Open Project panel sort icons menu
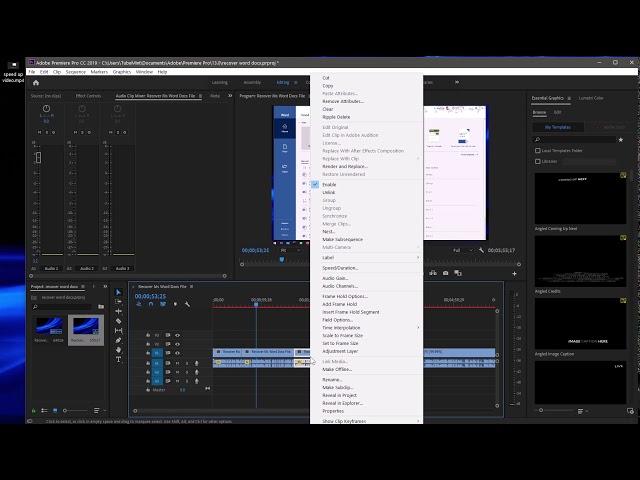Screen dimensions: 640x480 [97, 410]
